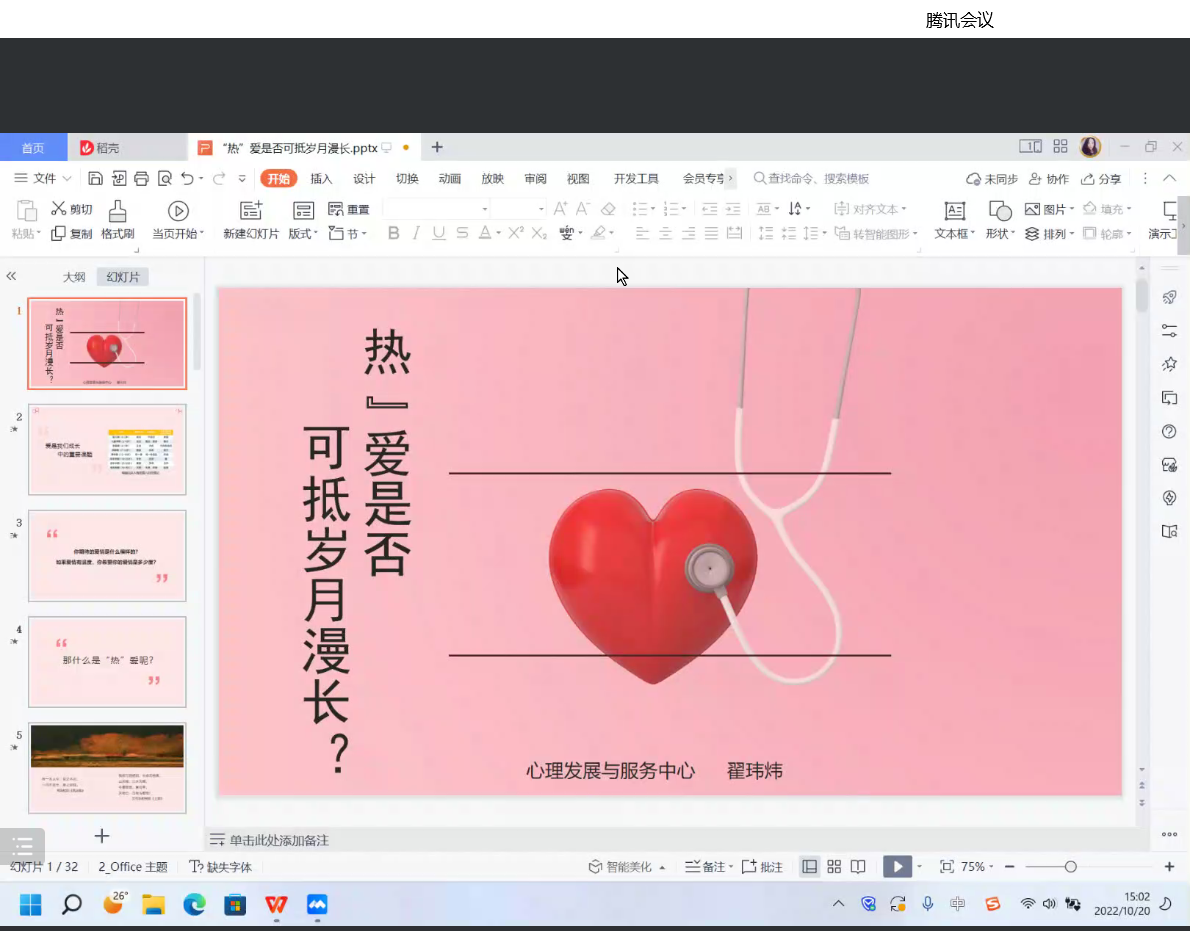Switch to slide sorter grid view
The image size is (1190, 931).
tap(834, 867)
